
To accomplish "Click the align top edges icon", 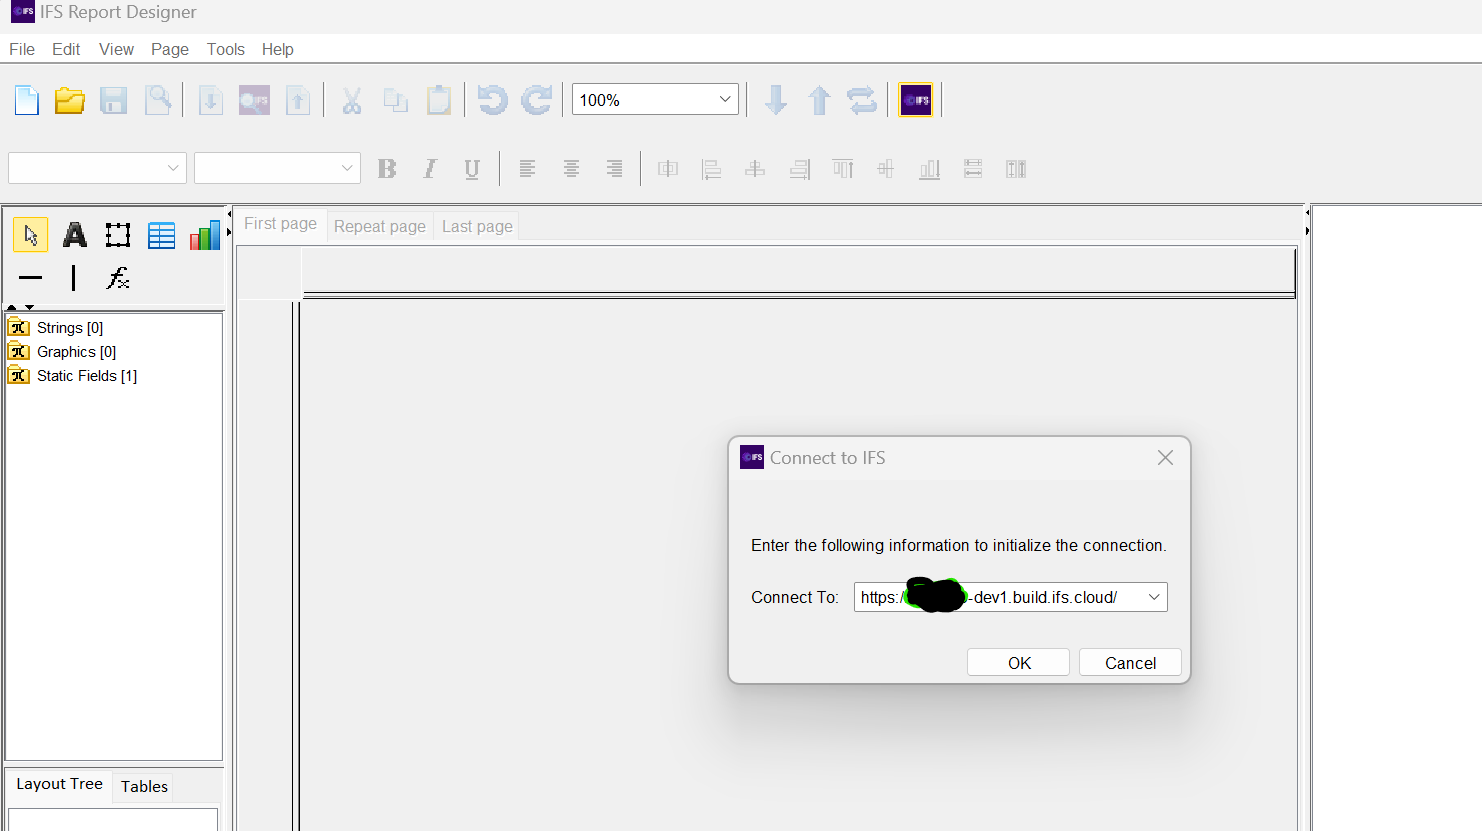I will (x=843, y=169).
